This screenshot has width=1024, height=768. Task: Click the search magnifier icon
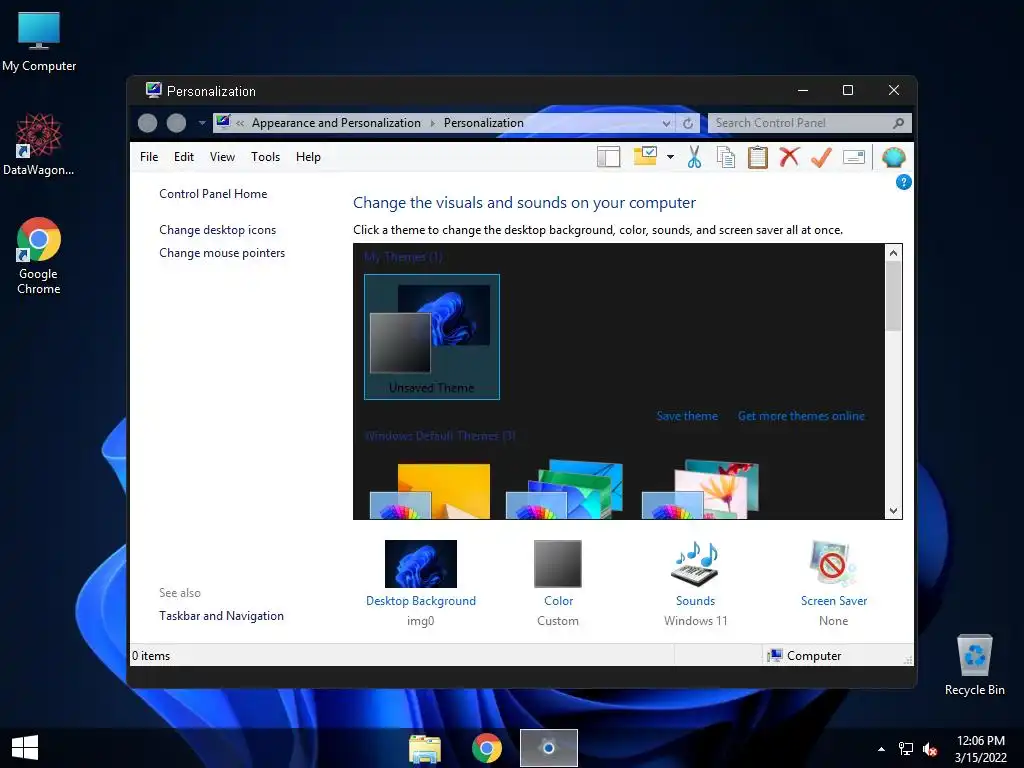pos(899,123)
